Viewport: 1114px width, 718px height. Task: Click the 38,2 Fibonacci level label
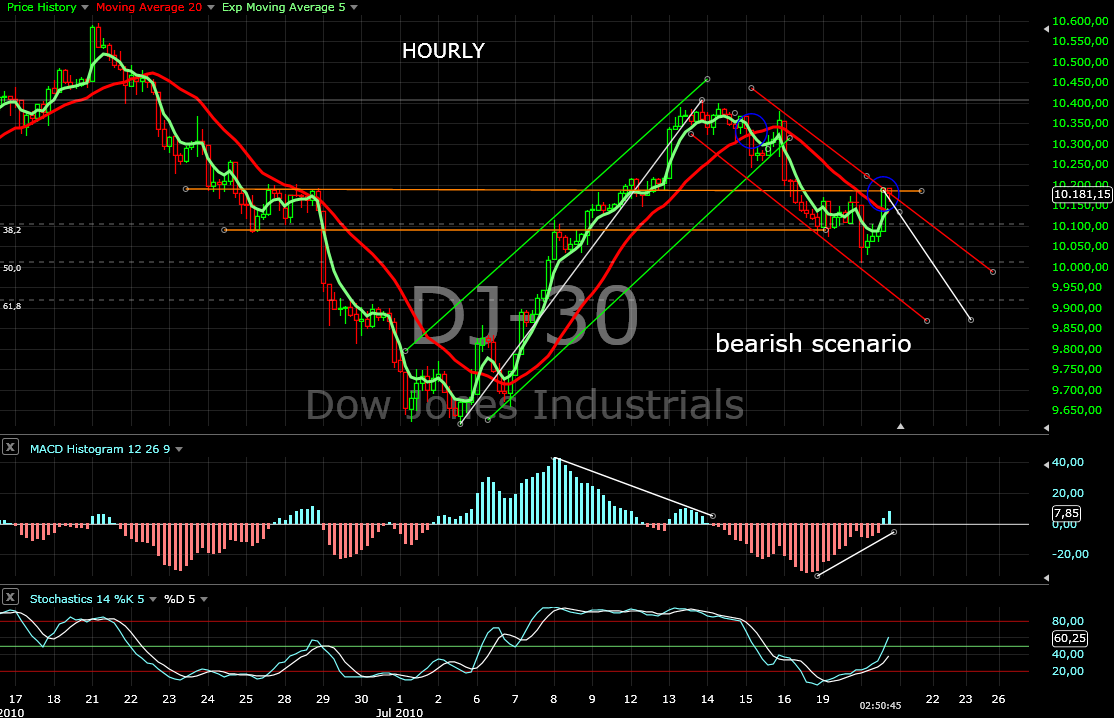12,230
